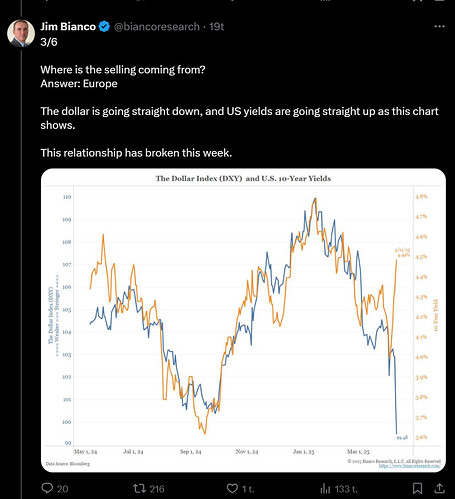Open the 133 t. views count
This screenshot has width=455, height=499.
click(346, 489)
